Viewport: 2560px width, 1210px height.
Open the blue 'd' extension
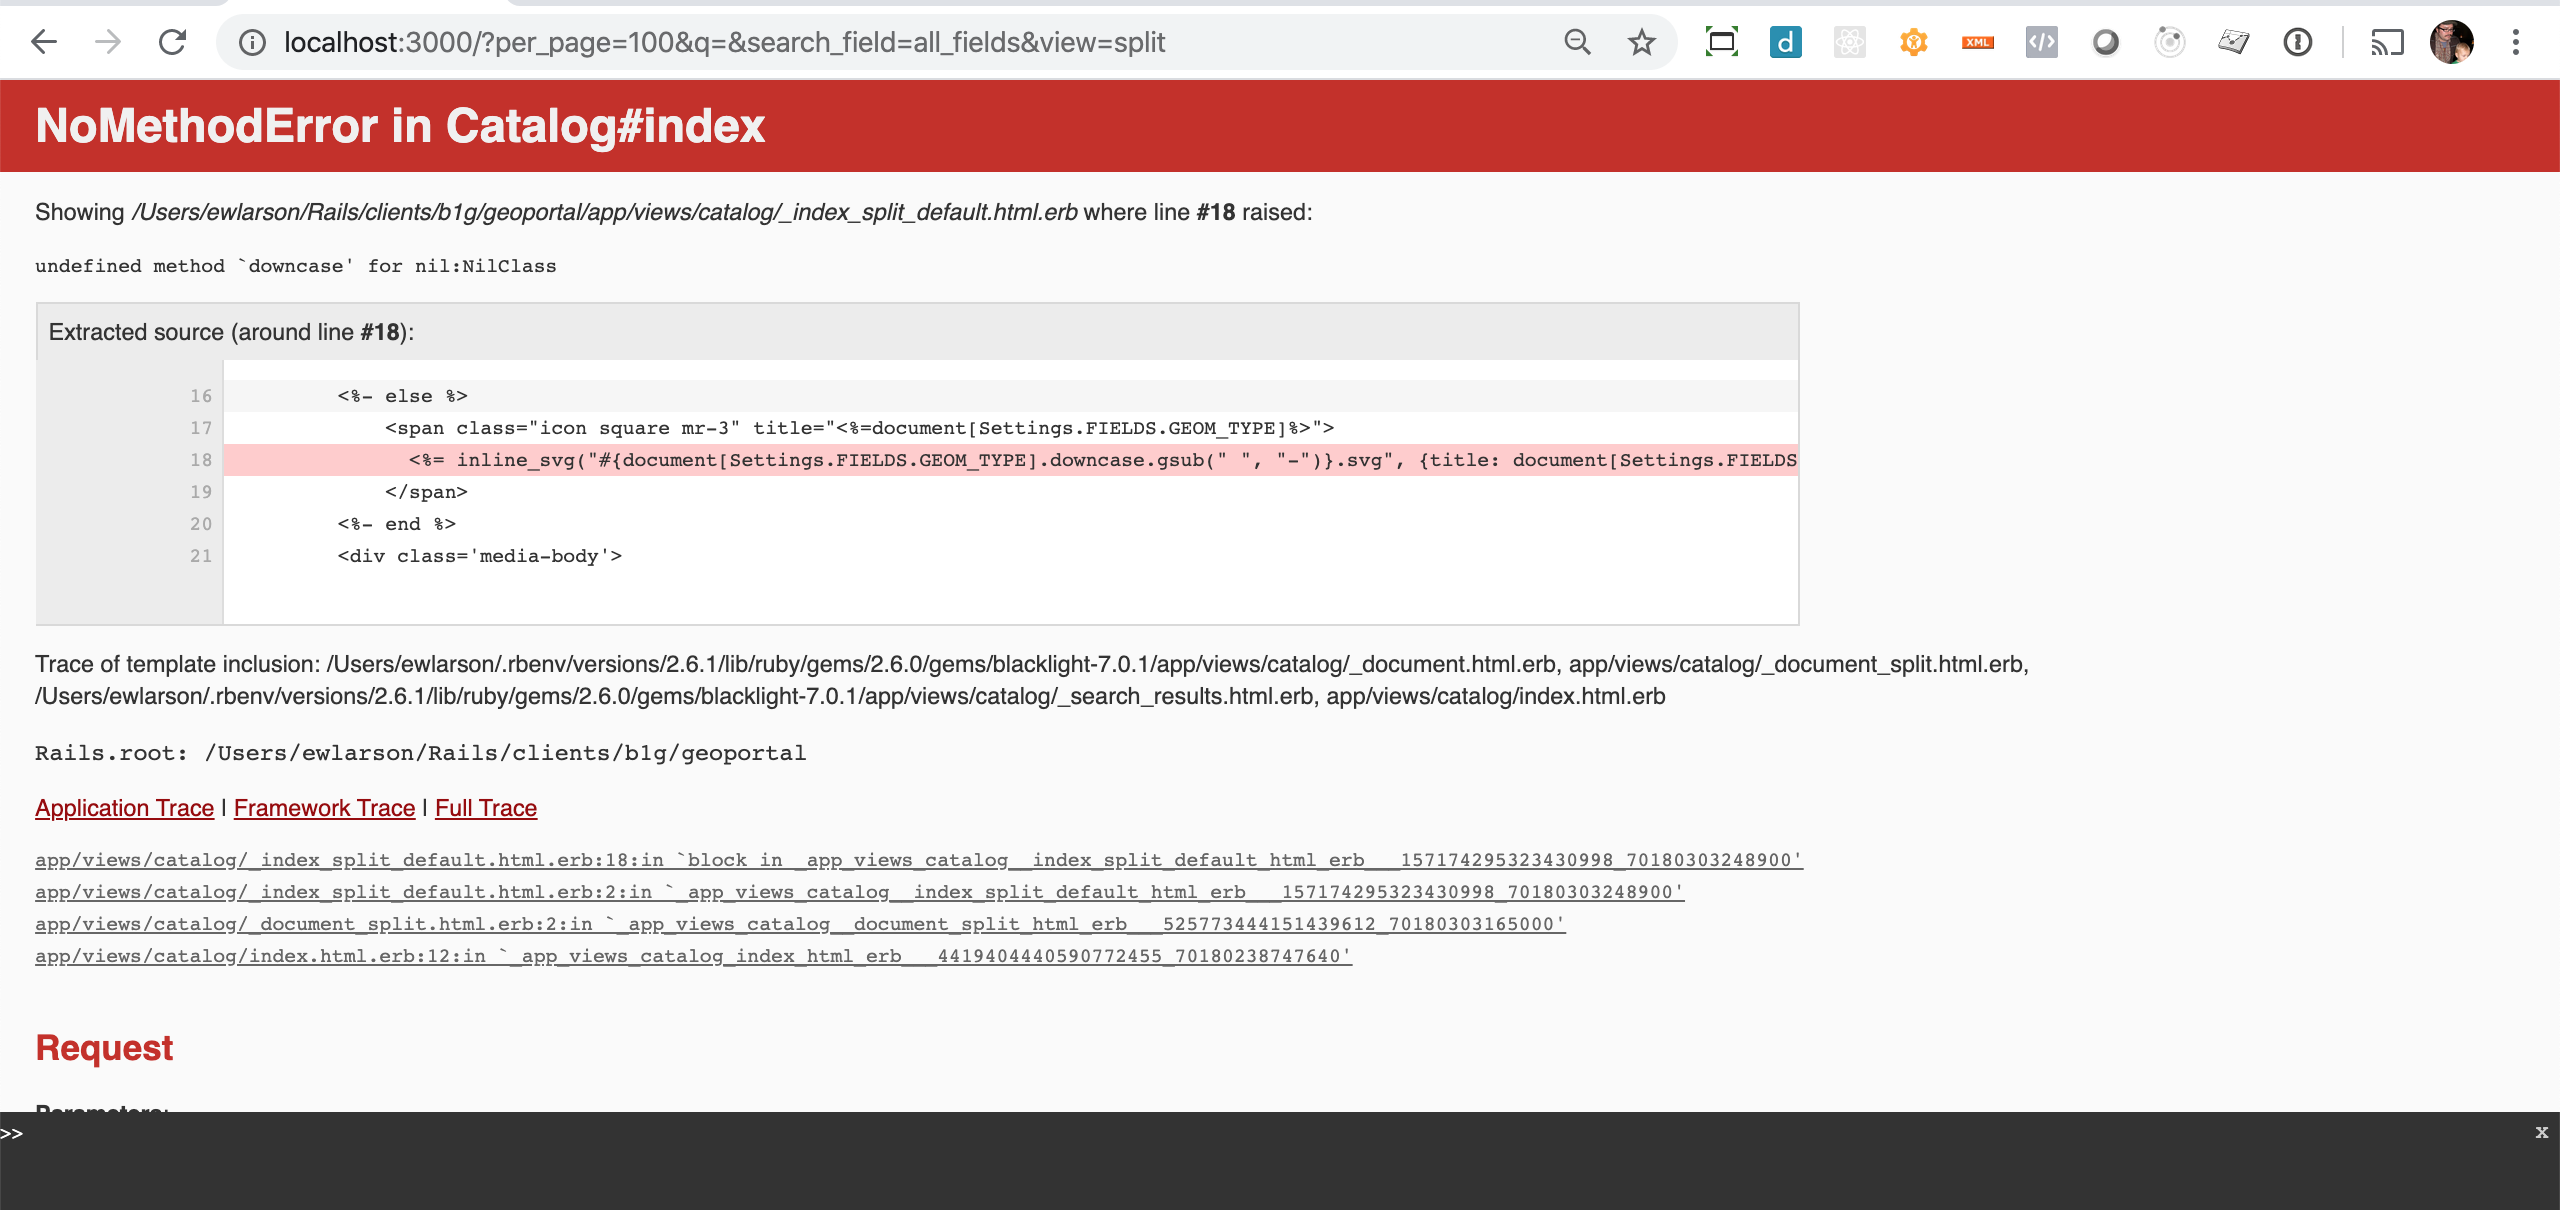coord(1785,42)
